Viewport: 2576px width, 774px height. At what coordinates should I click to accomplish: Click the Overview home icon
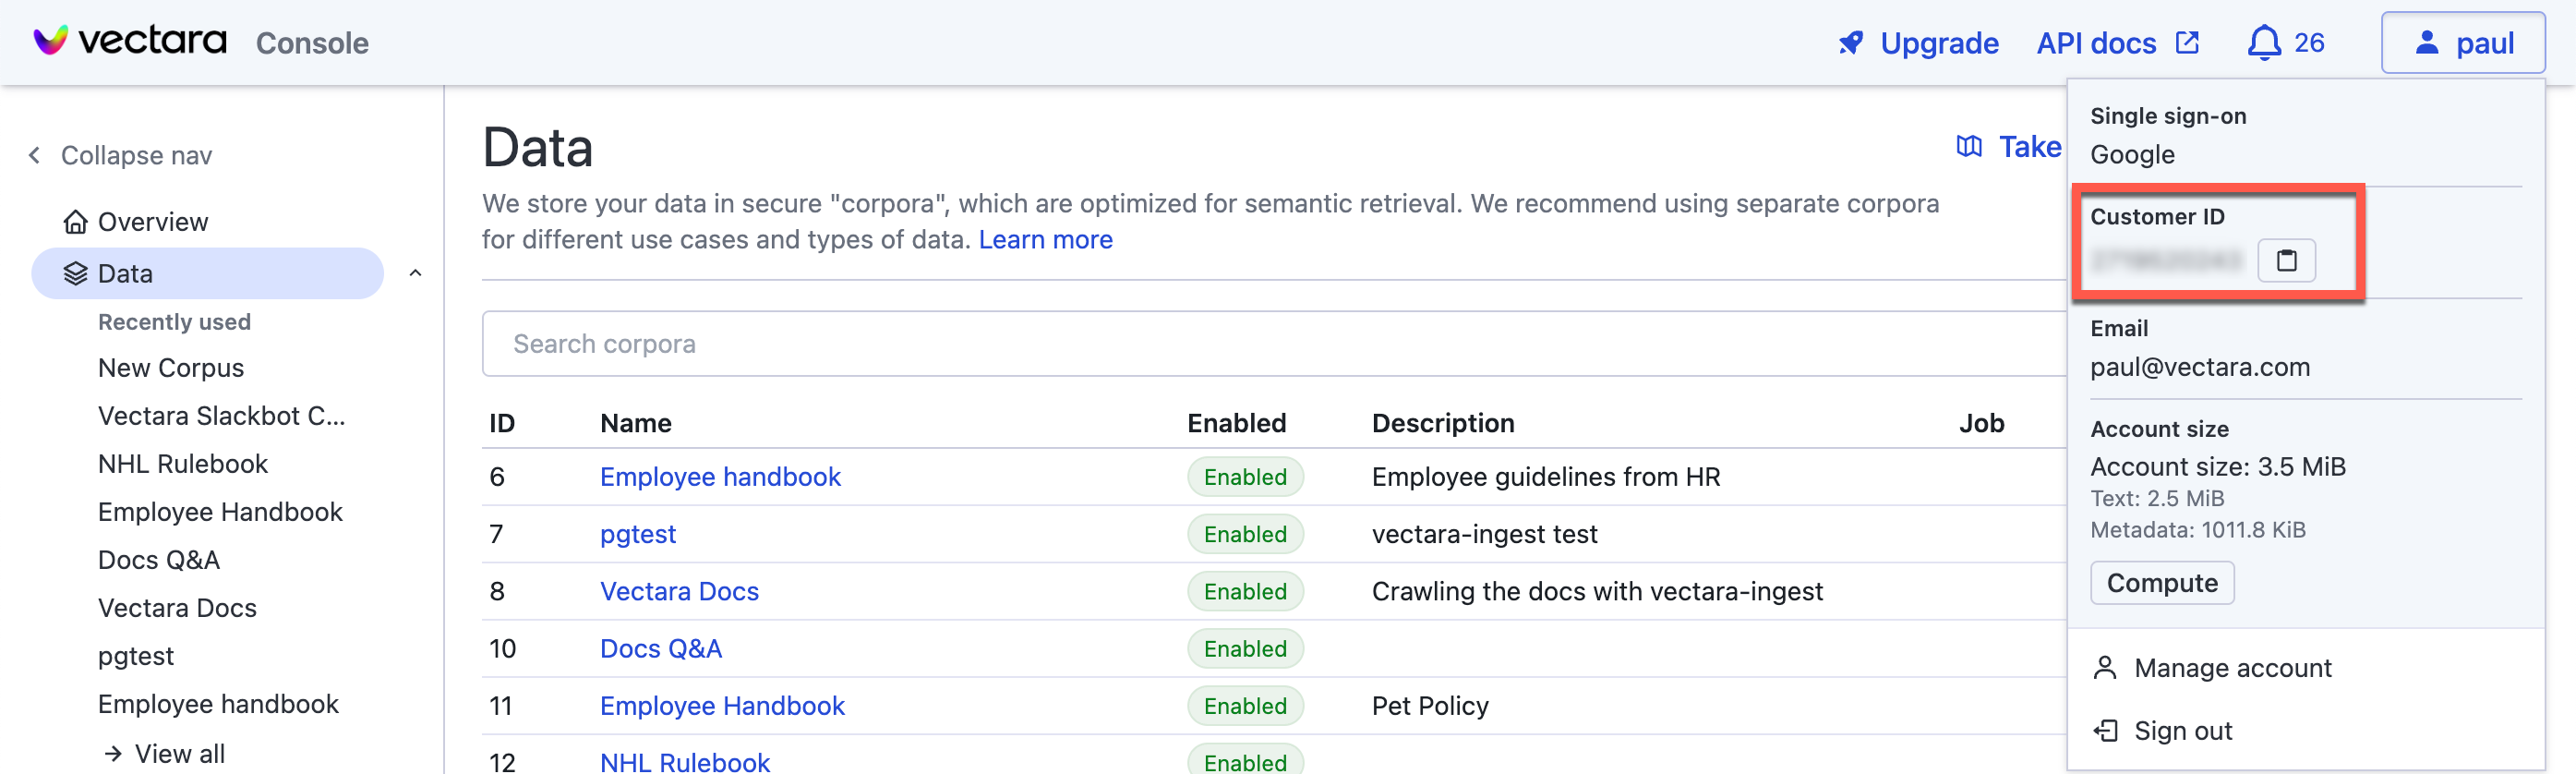click(x=75, y=222)
